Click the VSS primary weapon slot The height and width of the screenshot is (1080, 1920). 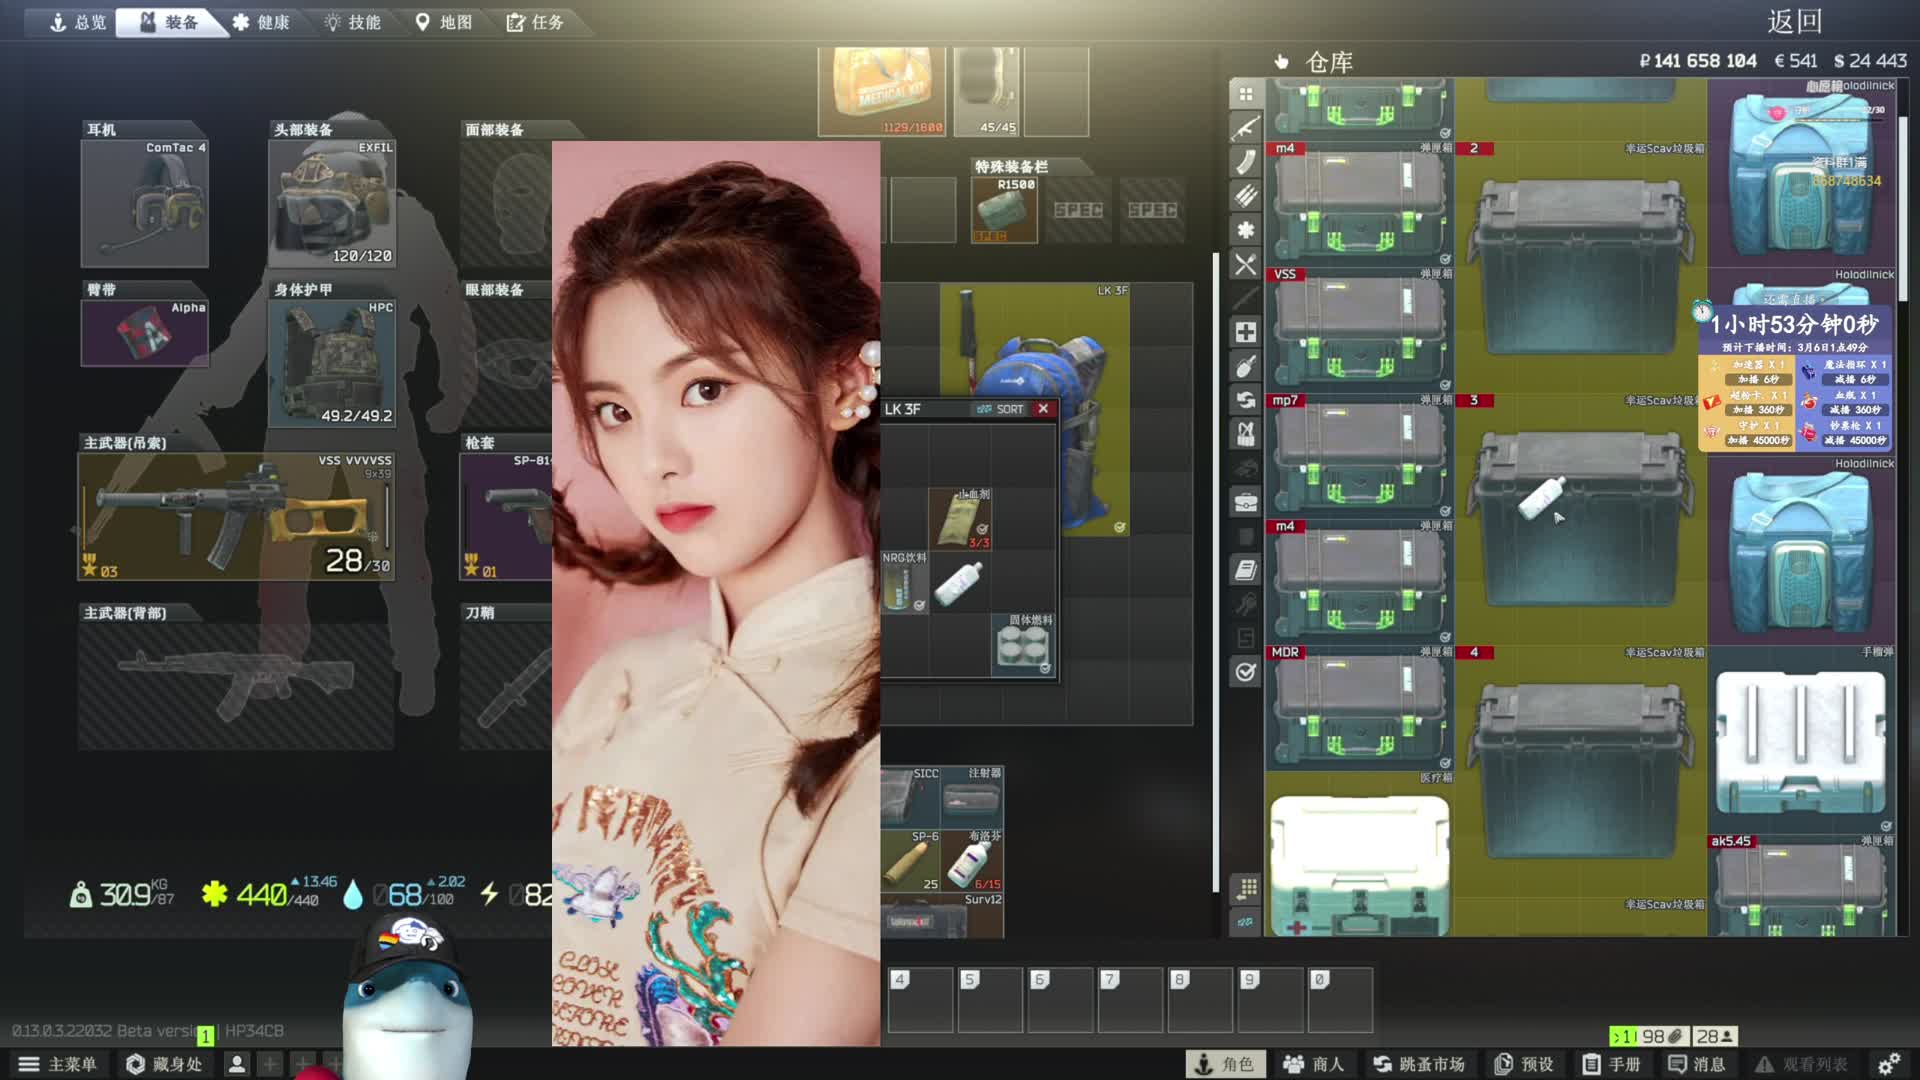(x=236, y=517)
